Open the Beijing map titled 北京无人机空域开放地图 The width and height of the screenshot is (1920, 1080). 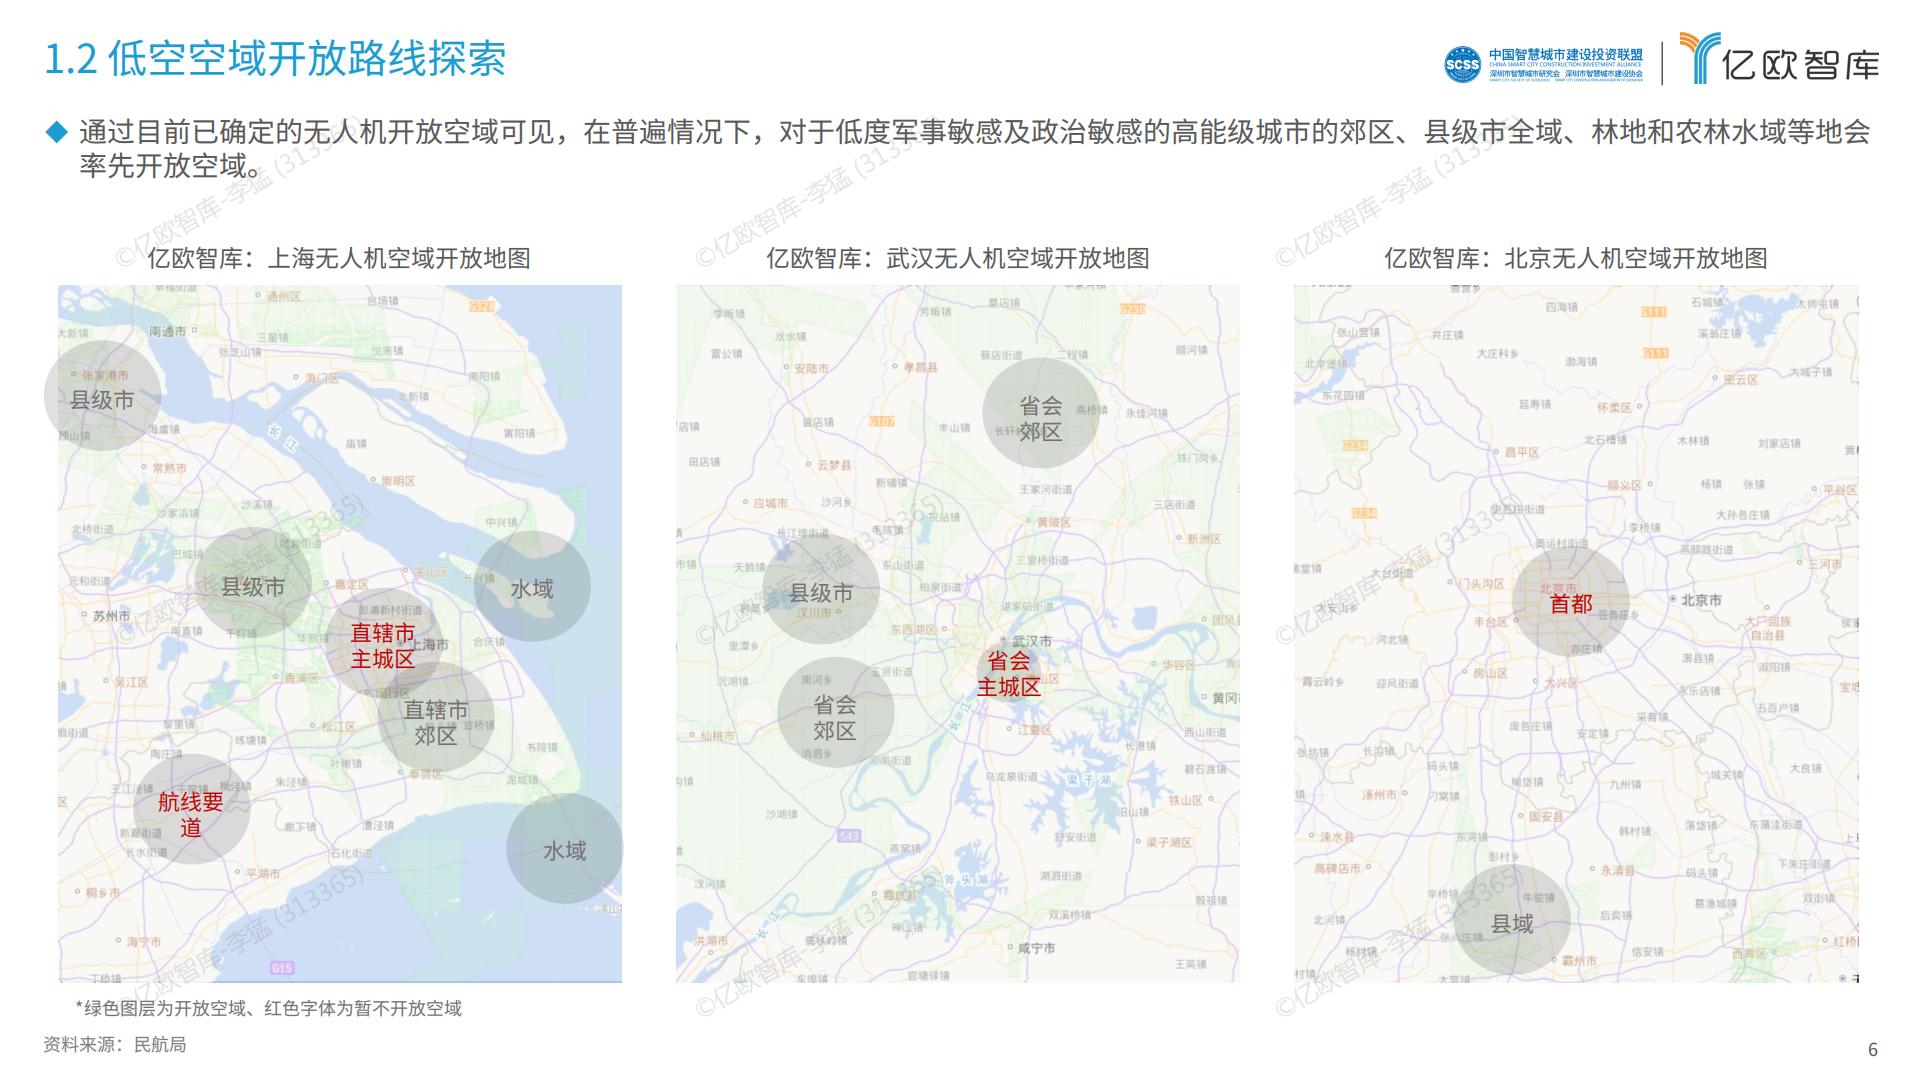point(1576,633)
